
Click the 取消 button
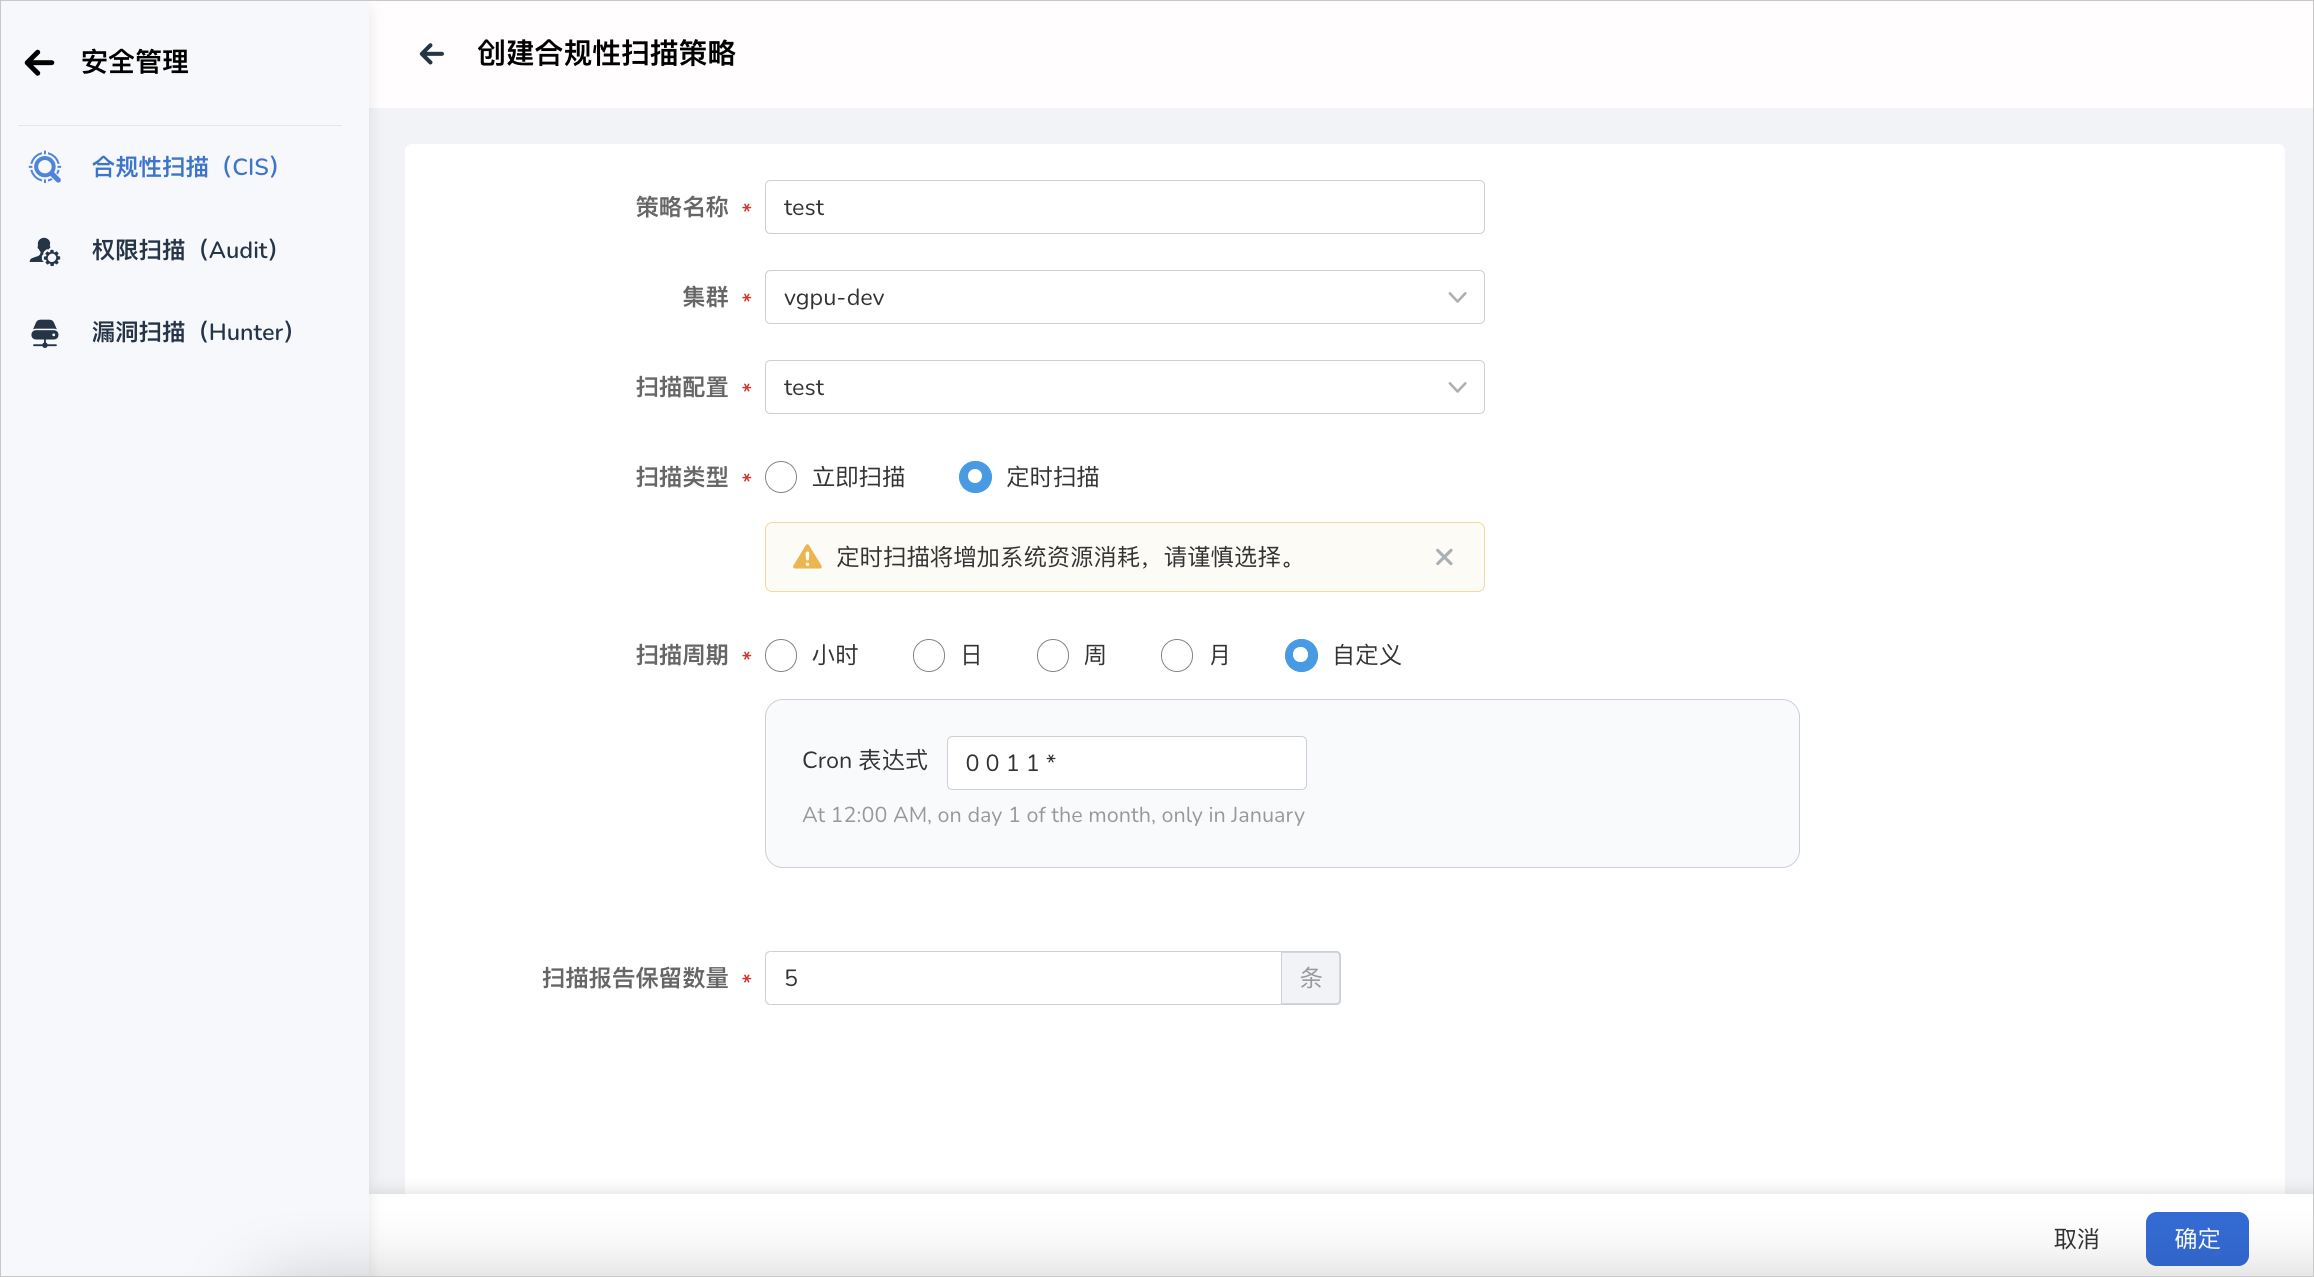click(2076, 1239)
